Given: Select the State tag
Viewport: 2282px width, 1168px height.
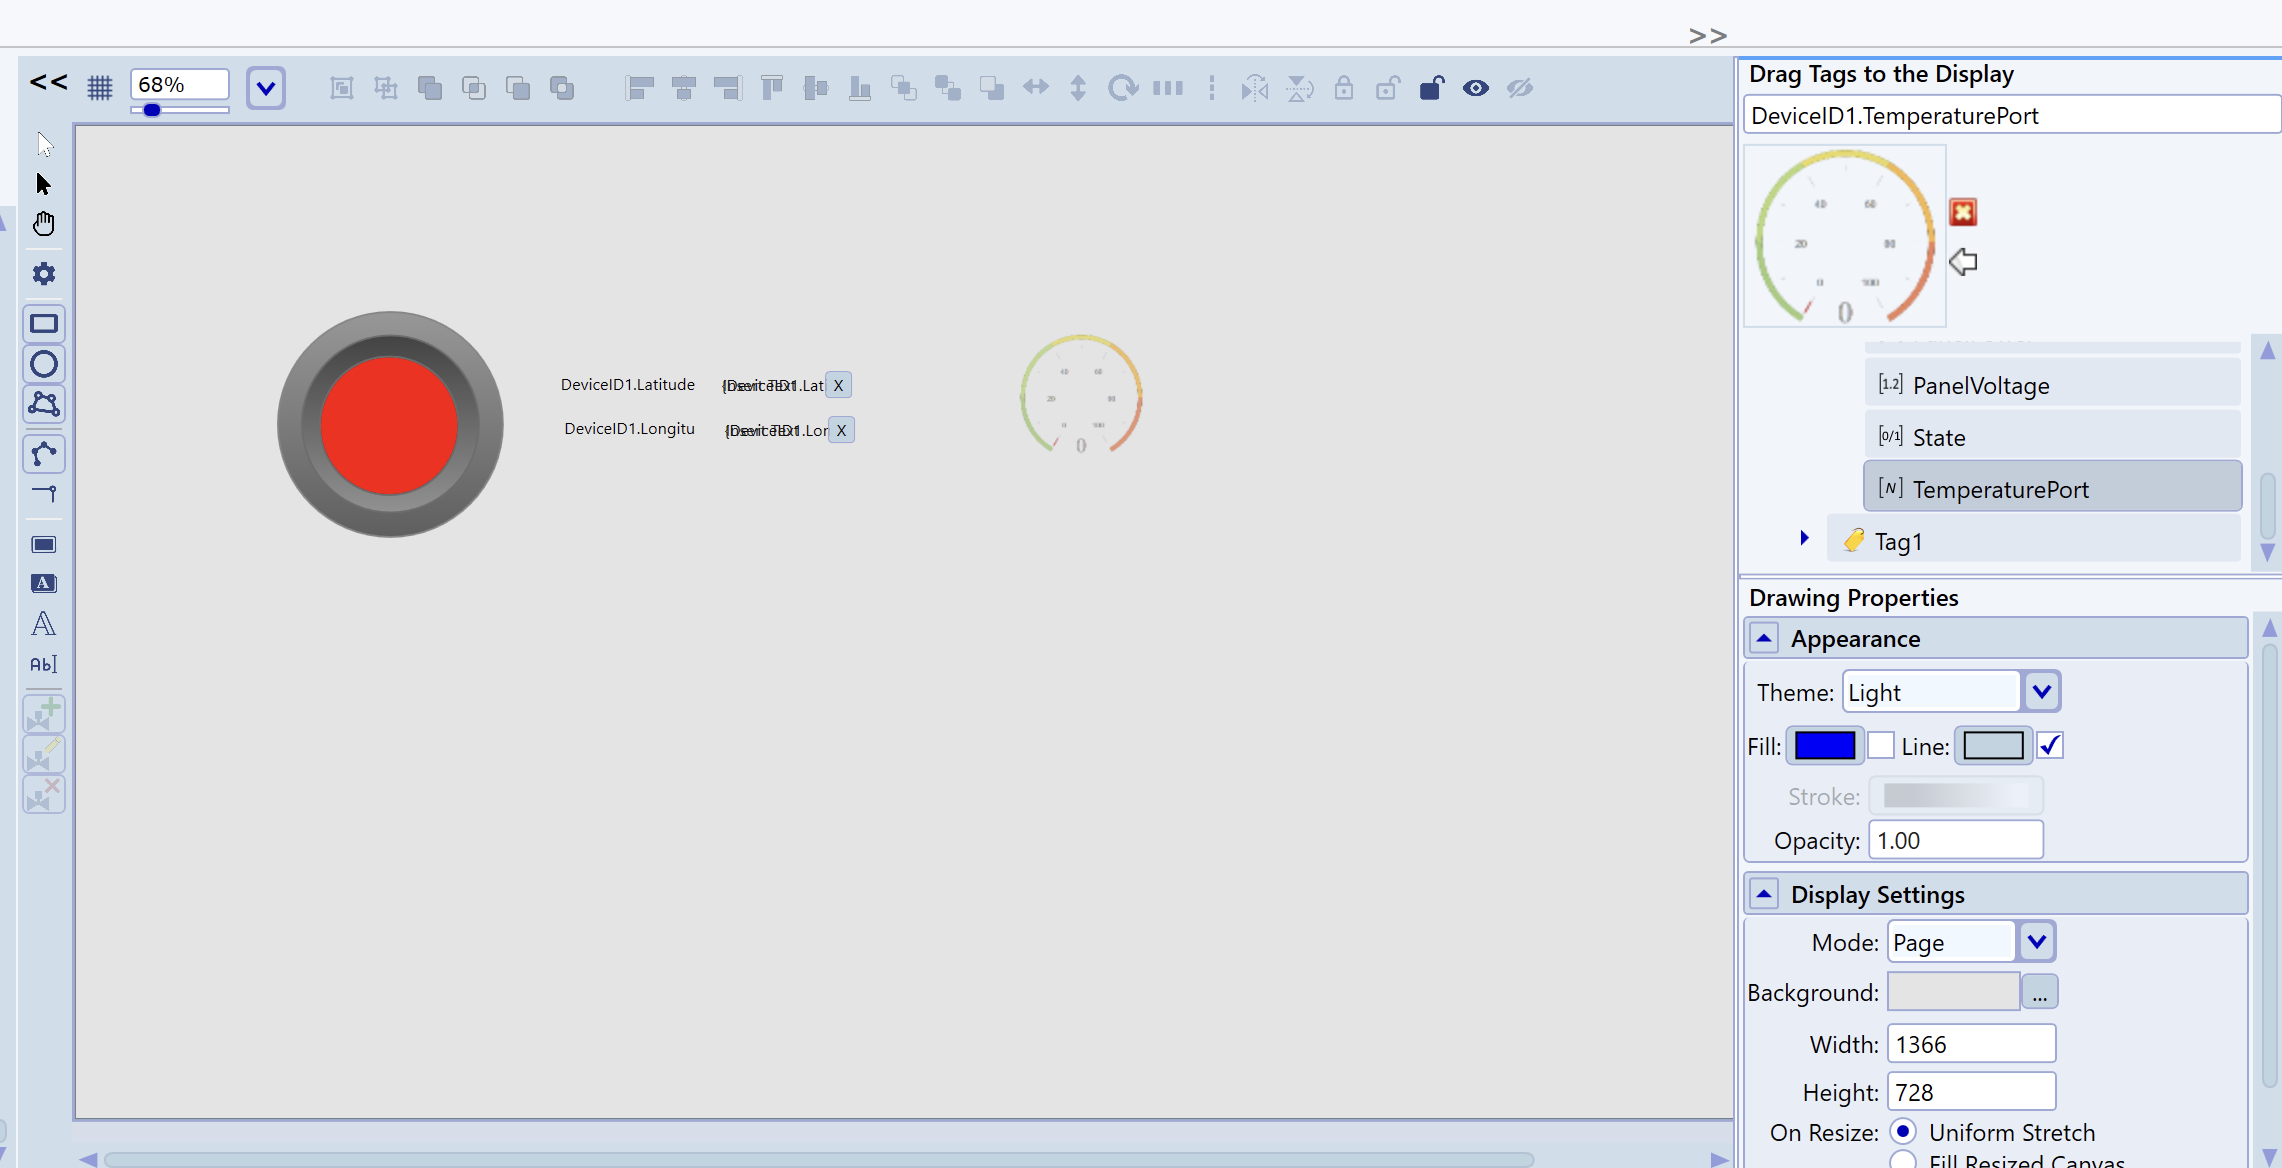Looking at the screenshot, I should click(2053, 437).
